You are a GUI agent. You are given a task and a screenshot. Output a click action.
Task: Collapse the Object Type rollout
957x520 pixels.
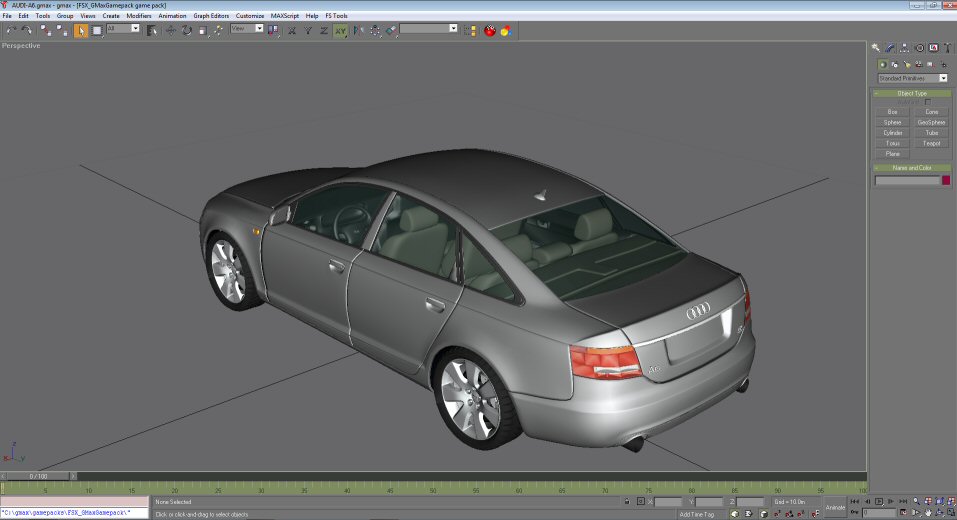912,93
